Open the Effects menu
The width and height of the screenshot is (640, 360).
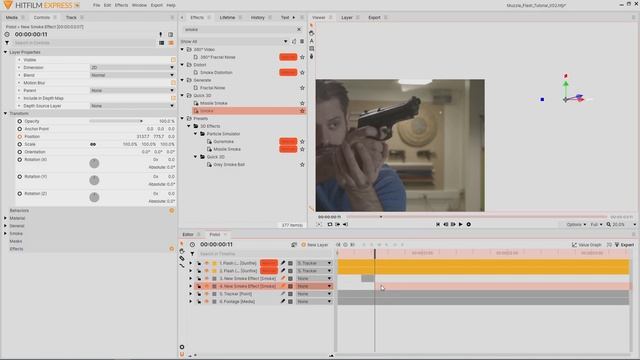pos(121,5)
